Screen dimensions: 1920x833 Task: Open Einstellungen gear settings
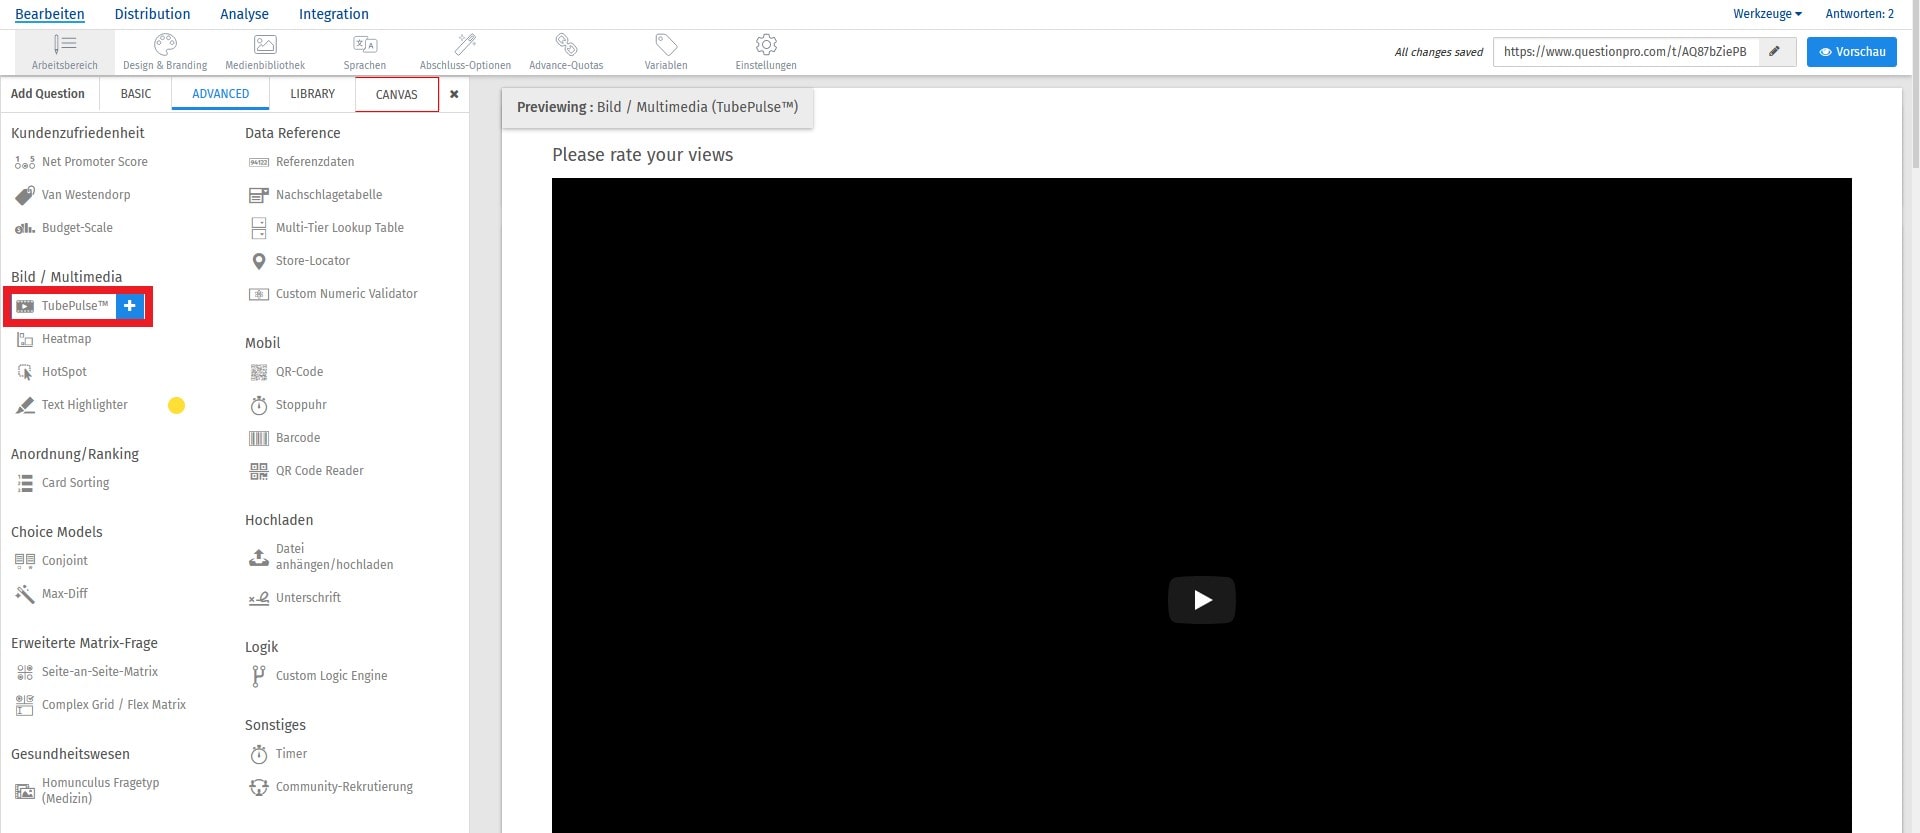[766, 52]
